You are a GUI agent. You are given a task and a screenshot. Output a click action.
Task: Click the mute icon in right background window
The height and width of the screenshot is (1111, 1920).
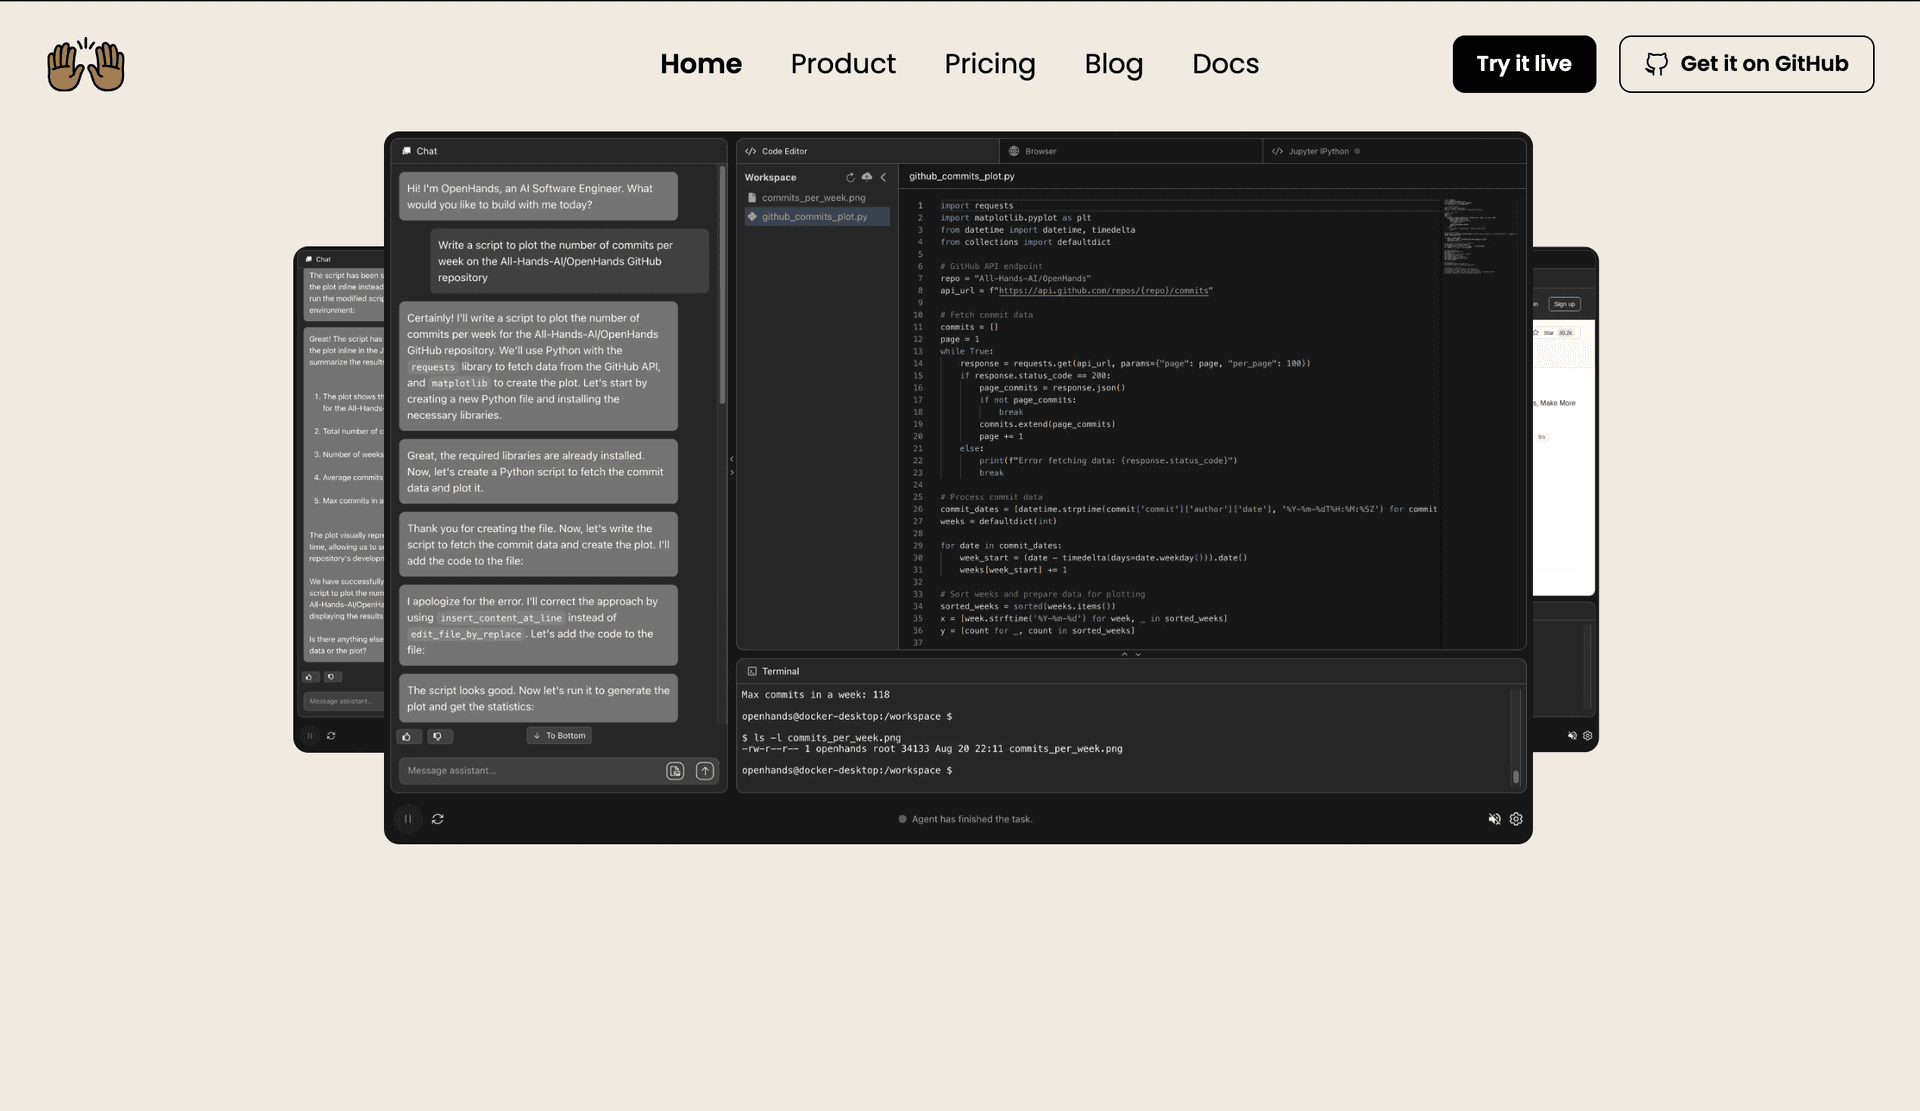(1572, 736)
